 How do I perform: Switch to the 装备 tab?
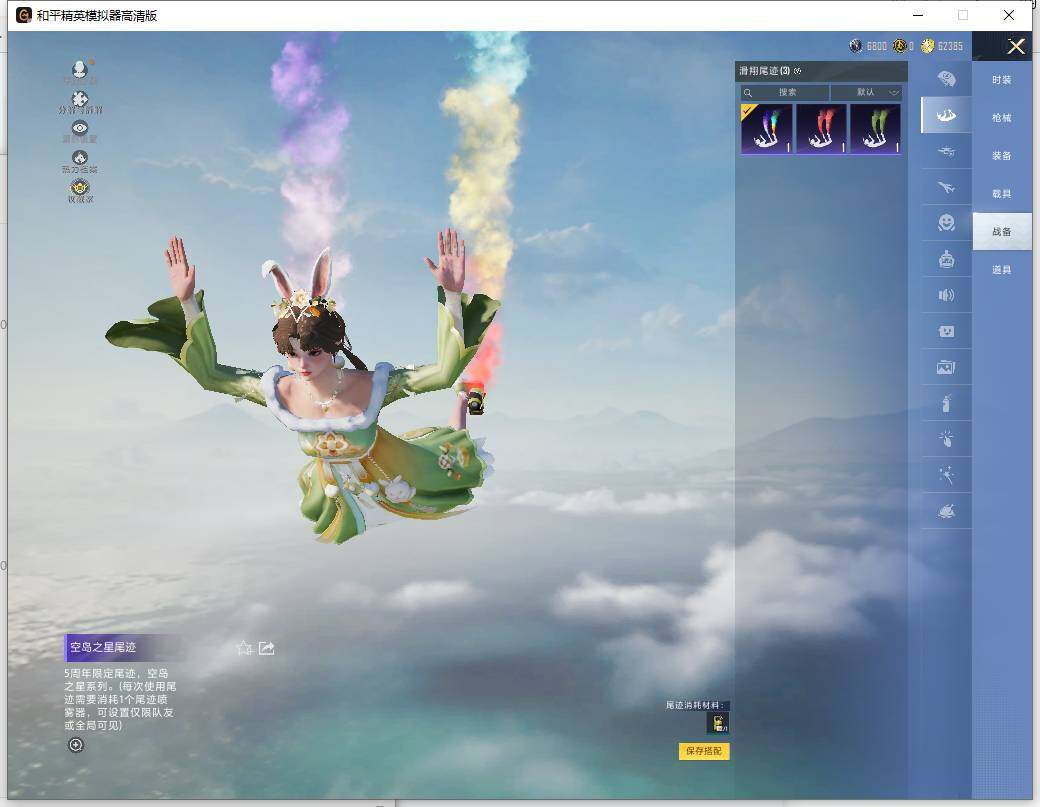[1002, 156]
